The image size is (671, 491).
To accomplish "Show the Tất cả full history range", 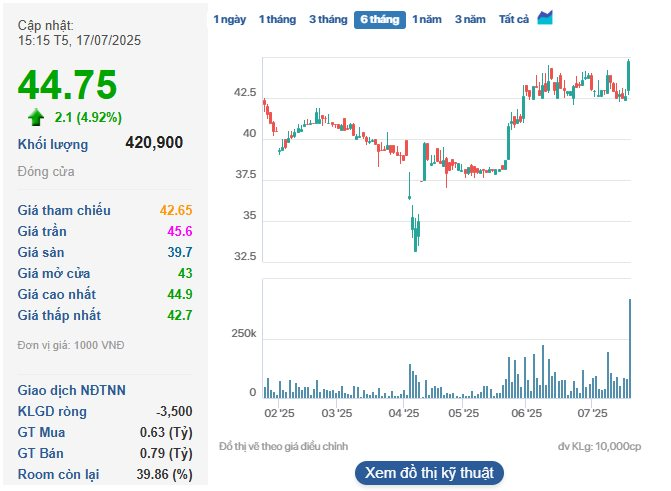I will point(514,19).
